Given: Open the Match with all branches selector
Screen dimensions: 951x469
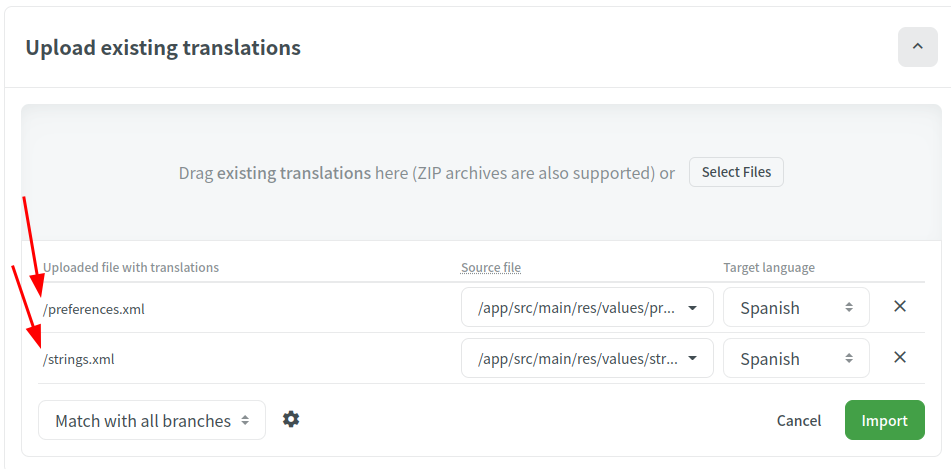Looking at the screenshot, I should (152, 420).
